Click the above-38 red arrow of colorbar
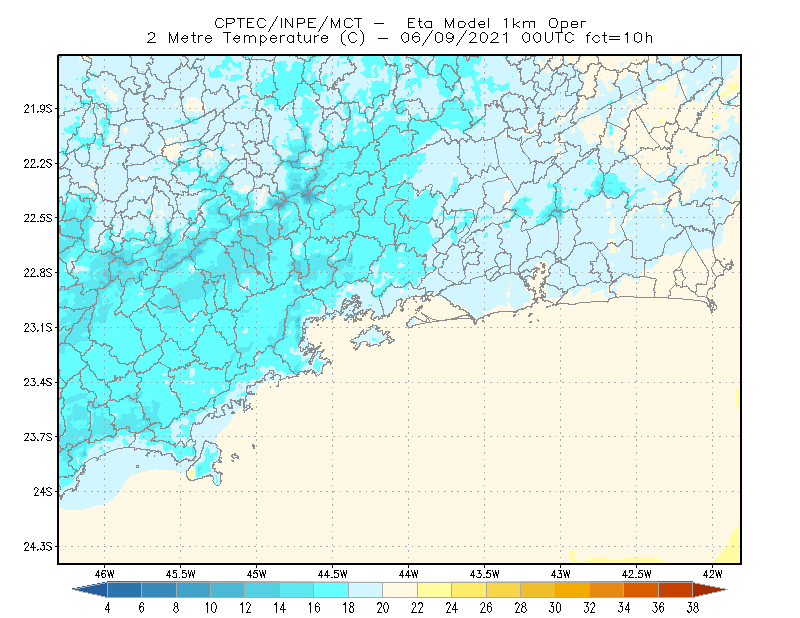Viewport: 800px width, 618px height. pos(710,590)
